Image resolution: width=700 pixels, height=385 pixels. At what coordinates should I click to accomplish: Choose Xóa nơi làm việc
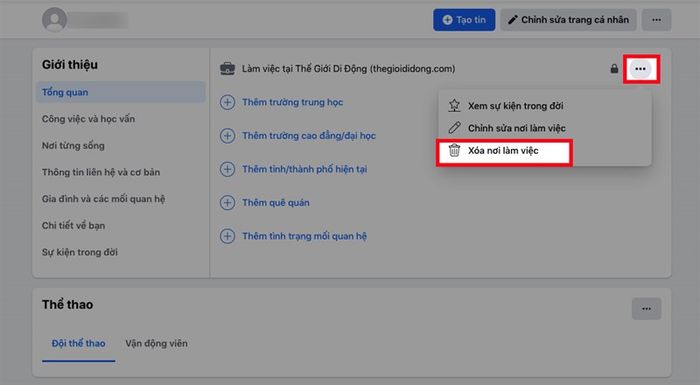click(x=503, y=151)
